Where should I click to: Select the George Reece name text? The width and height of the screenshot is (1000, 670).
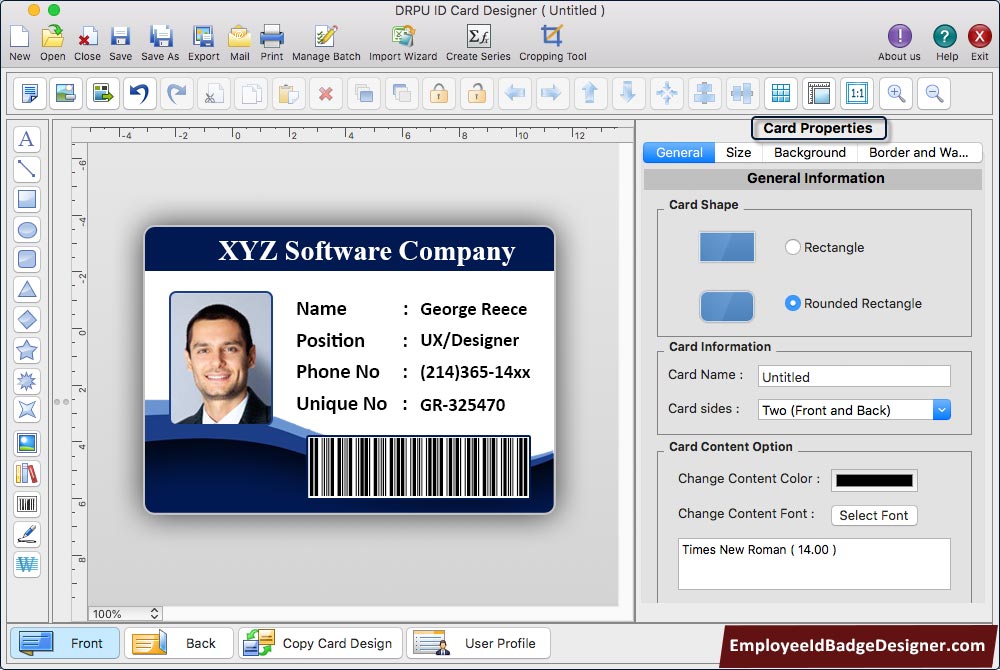pos(473,309)
